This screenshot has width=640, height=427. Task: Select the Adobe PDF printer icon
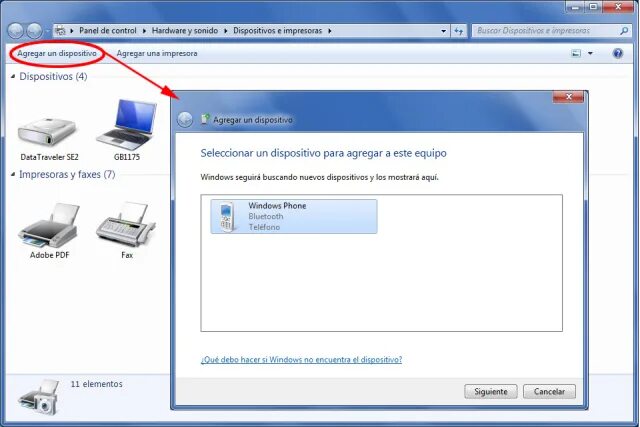(49, 225)
